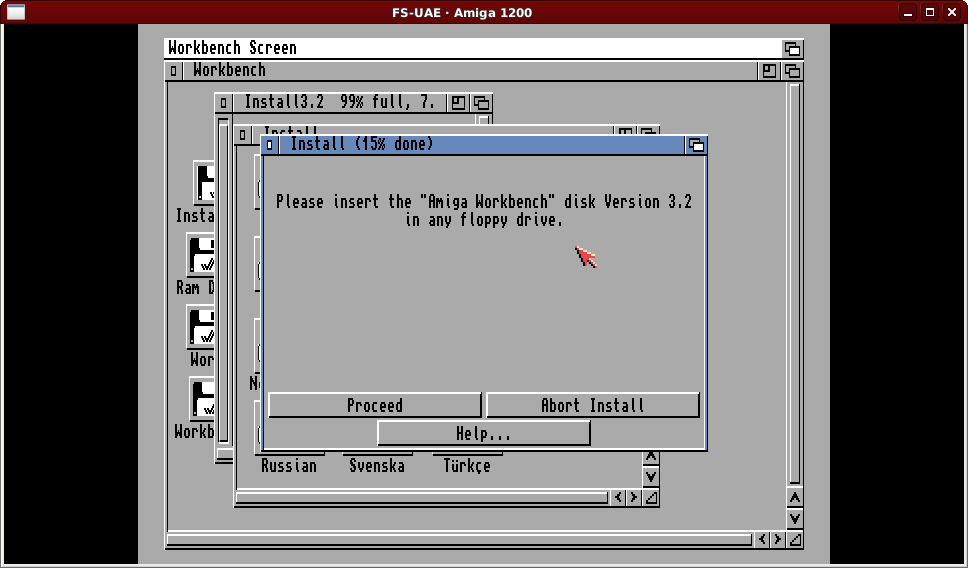Click close gadget of the background Install drawer
The image size is (968, 568).
(x=243, y=134)
